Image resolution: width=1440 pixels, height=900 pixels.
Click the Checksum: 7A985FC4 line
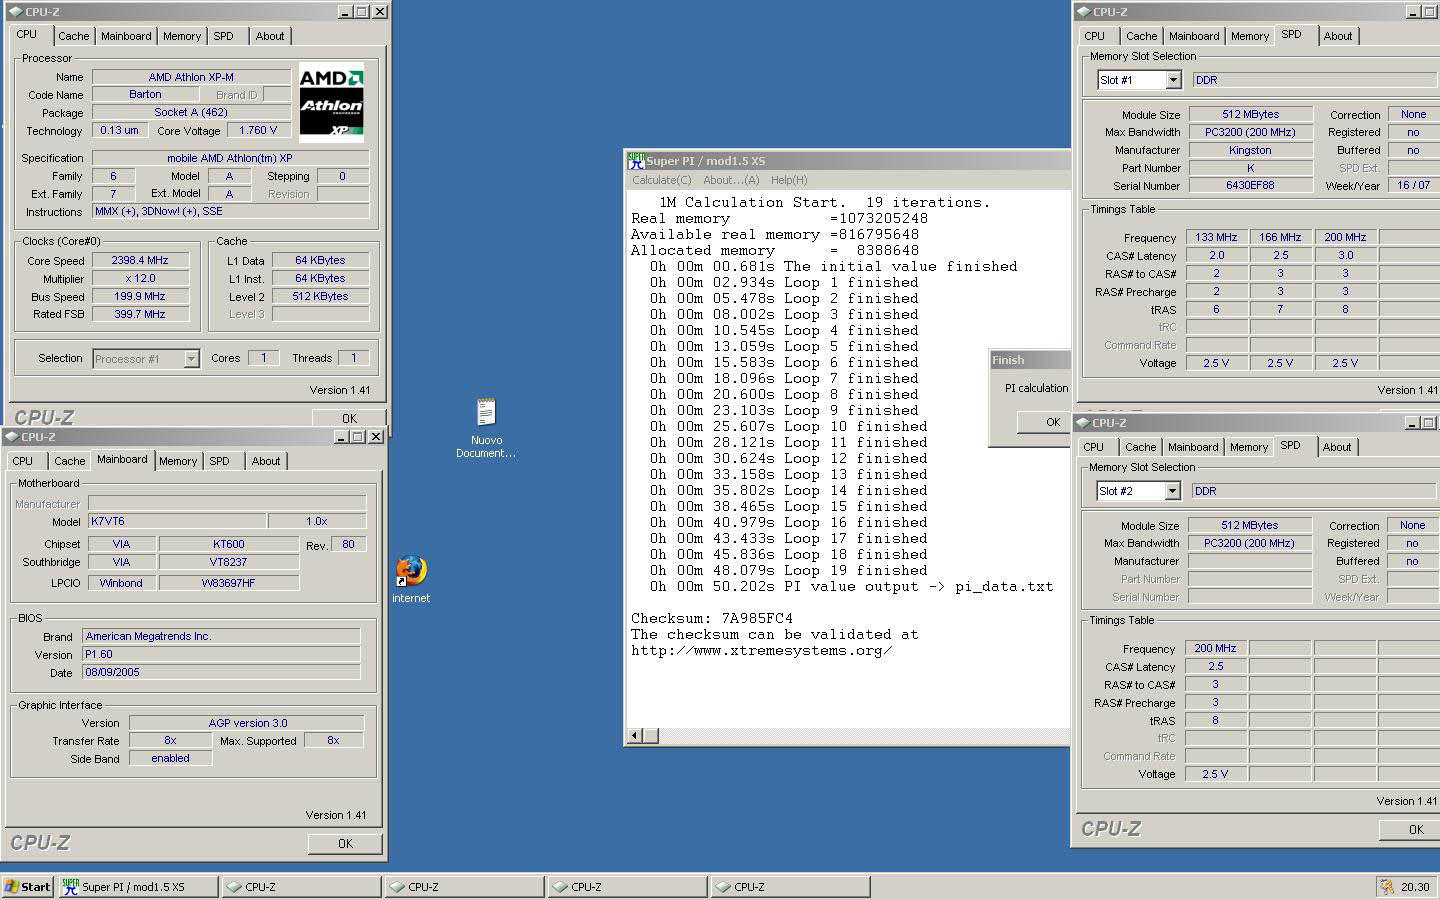click(x=712, y=618)
